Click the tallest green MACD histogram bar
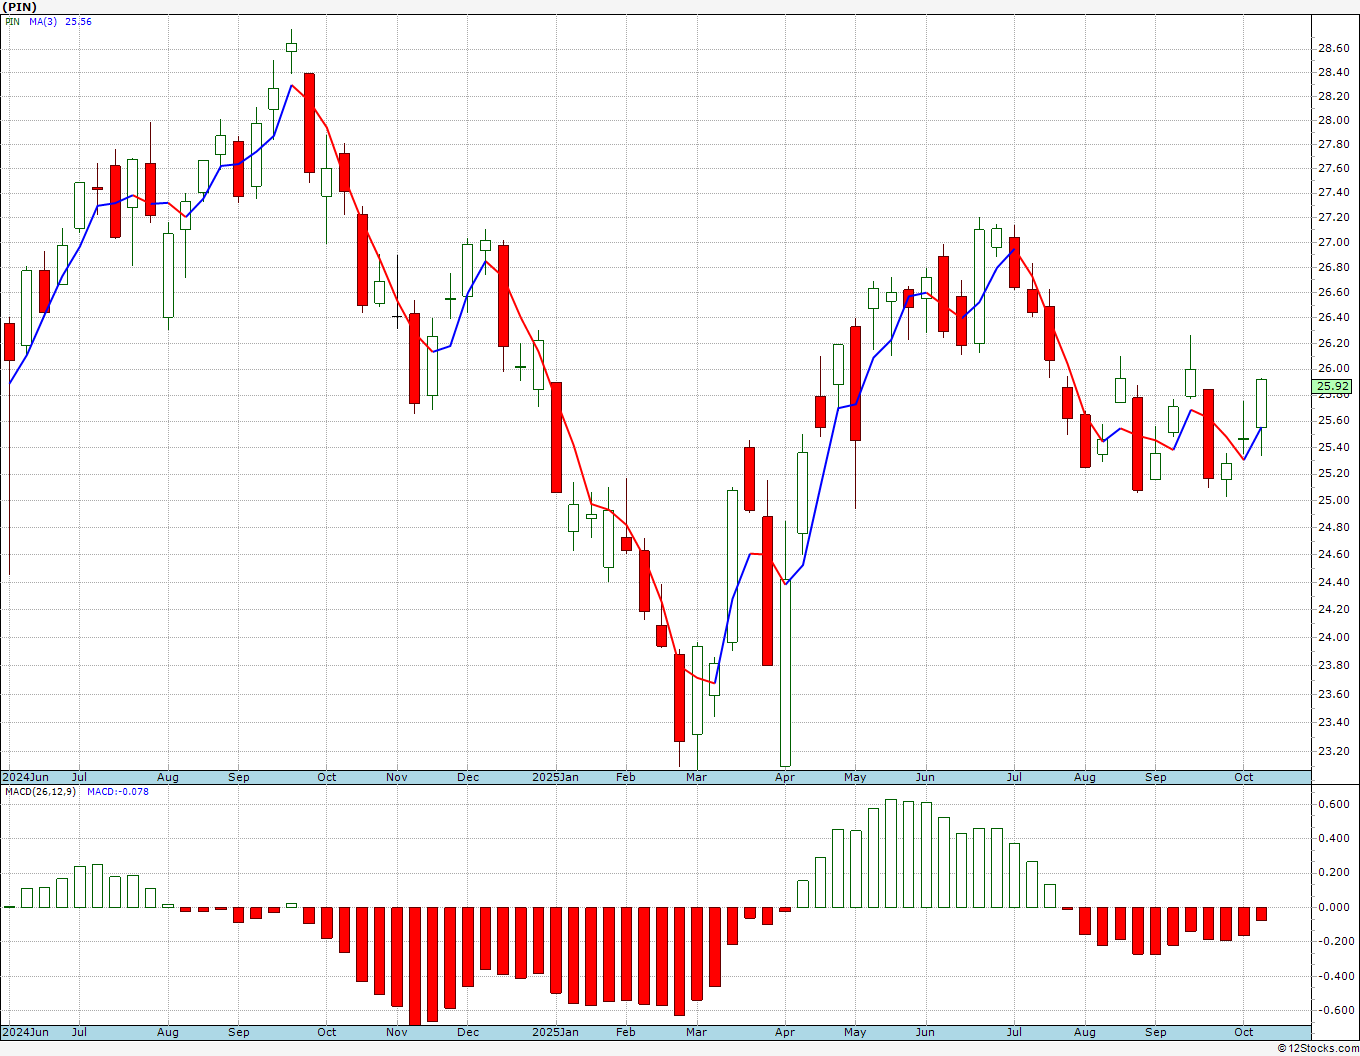Viewport: 1360px width, 1056px height. [891, 853]
